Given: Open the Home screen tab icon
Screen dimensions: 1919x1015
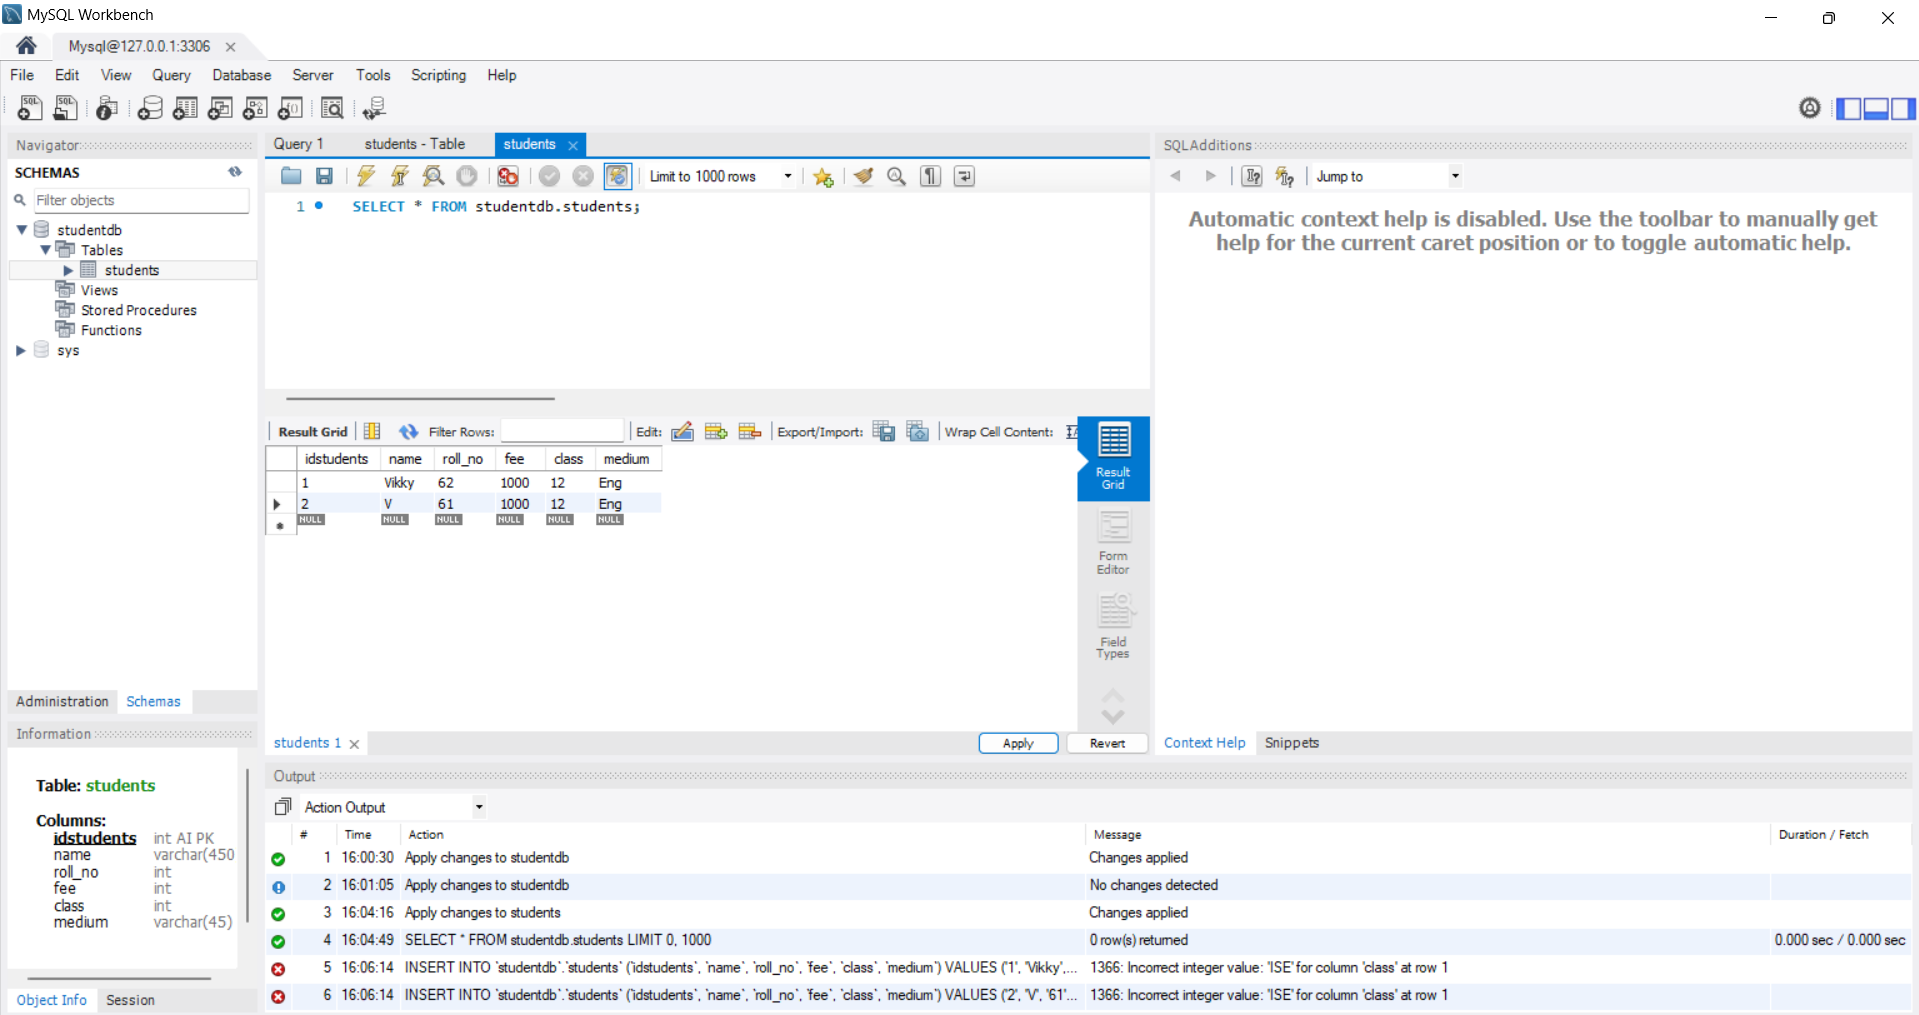Looking at the screenshot, I should pos(26,46).
